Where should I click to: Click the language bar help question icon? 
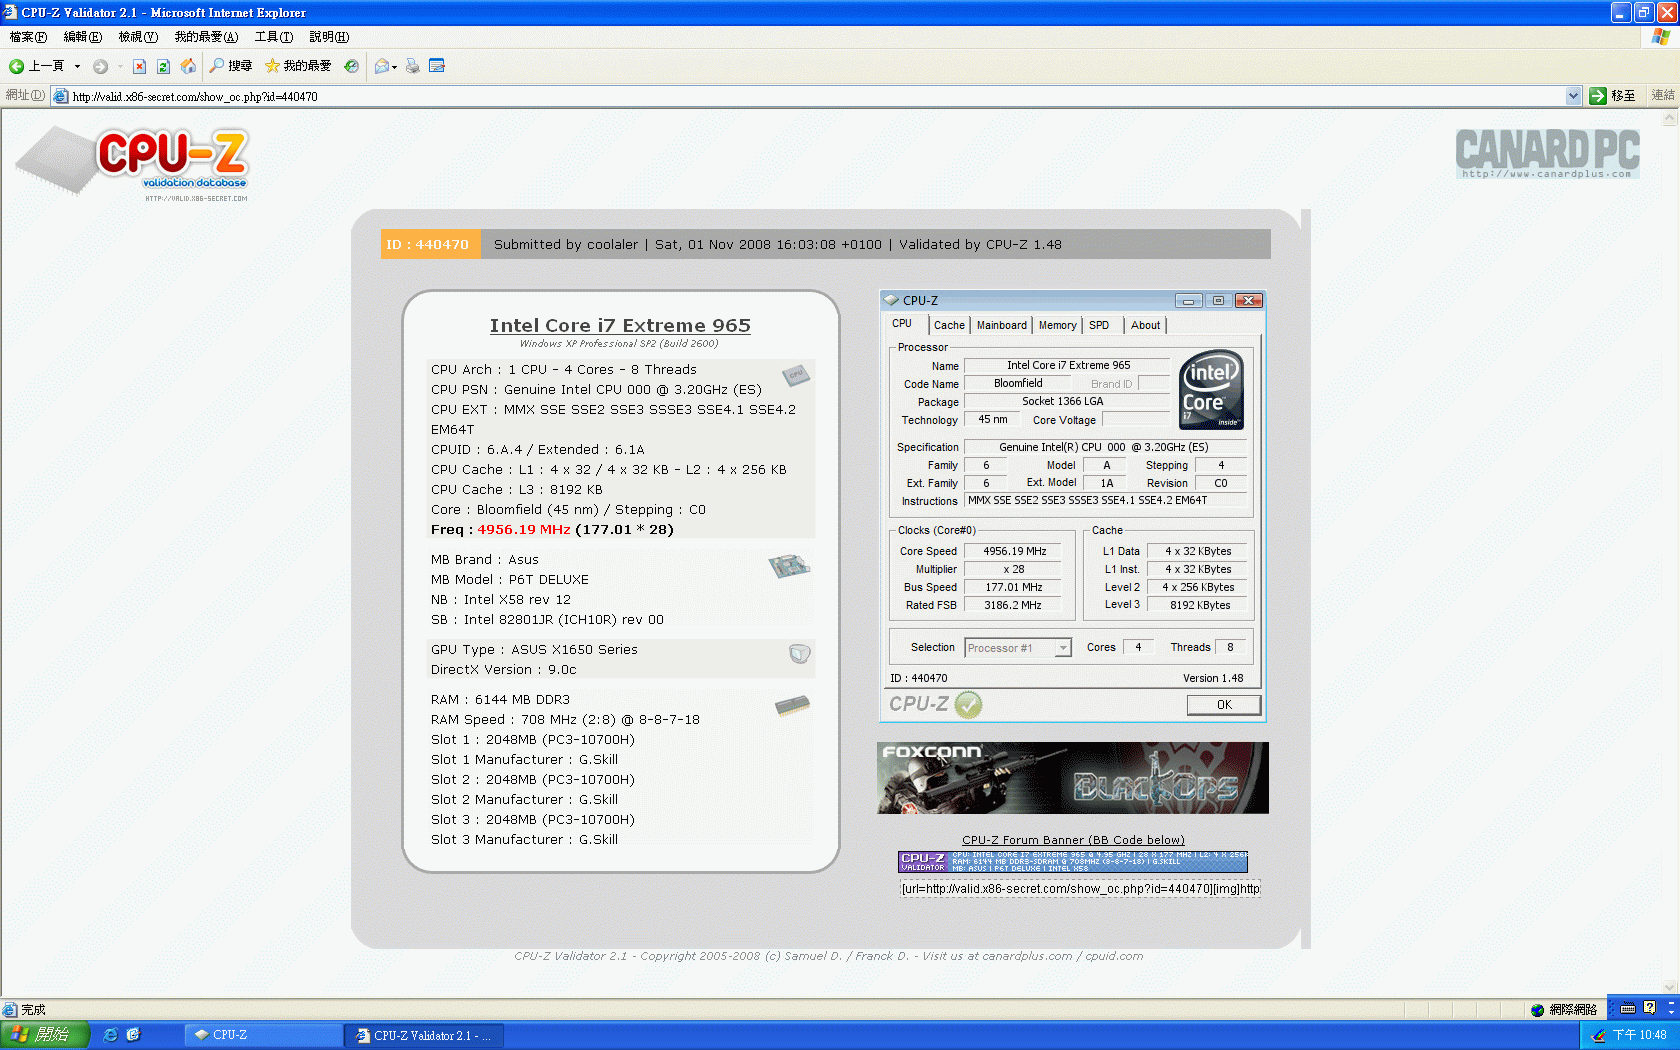pyautogui.click(x=1650, y=1008)
